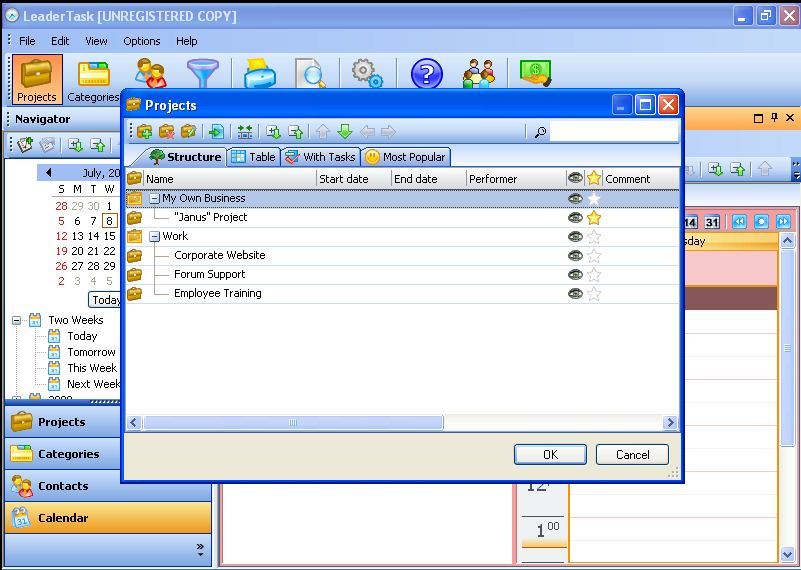Toggle favorite star for Corporate Website
Screen dimensions: 801x570
pyautogui.click(x=594, y=256)
